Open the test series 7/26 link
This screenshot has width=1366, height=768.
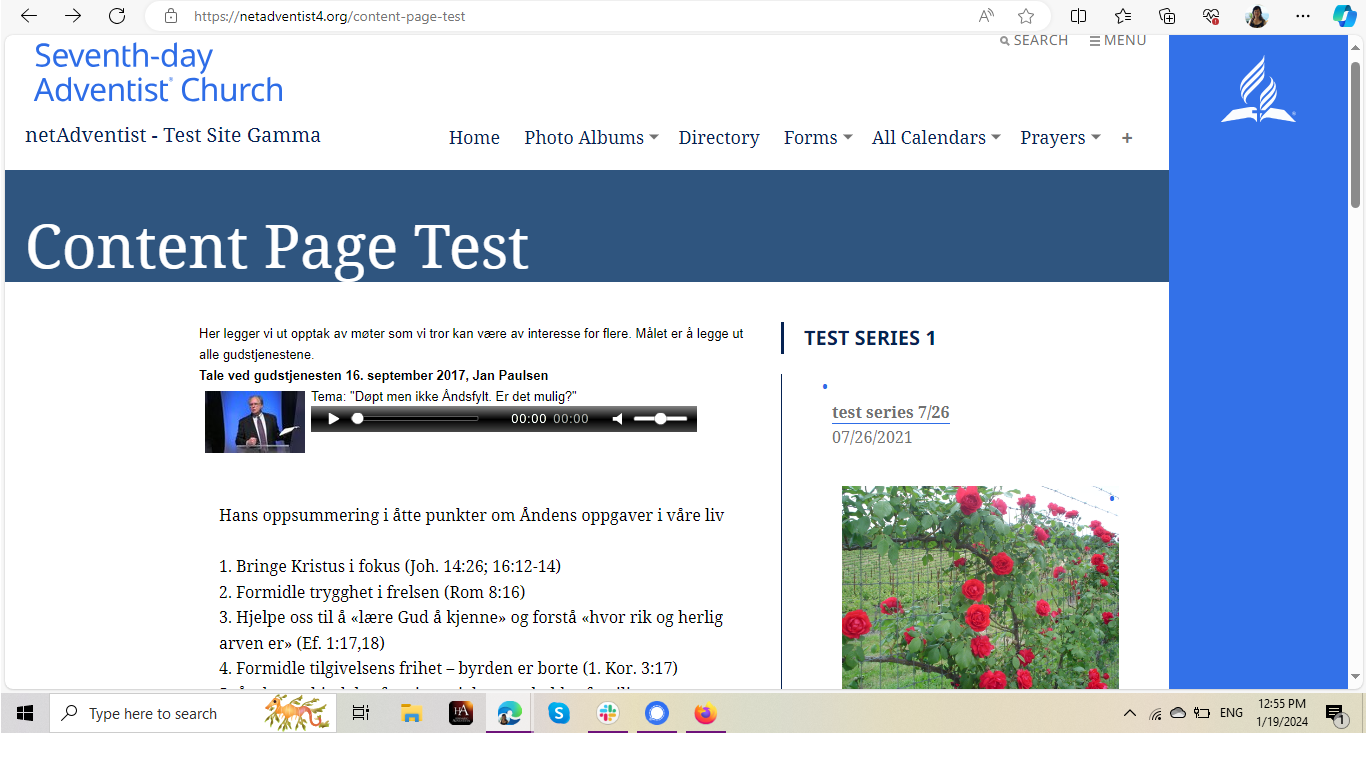pos(890,412)
